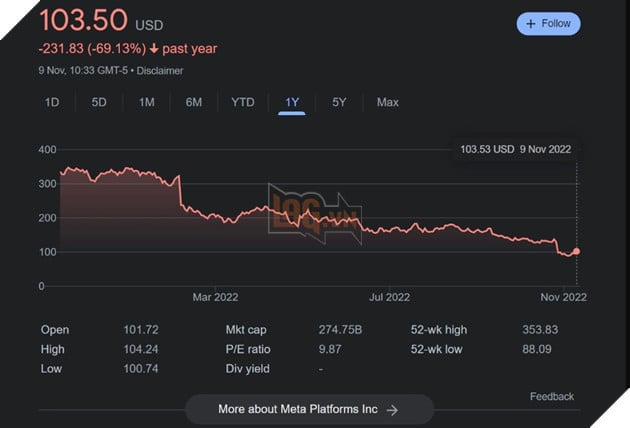Click the chart endpoint dot at Nov 2022
The width and height of the screenshot is (630, 428).
point(576,251)
